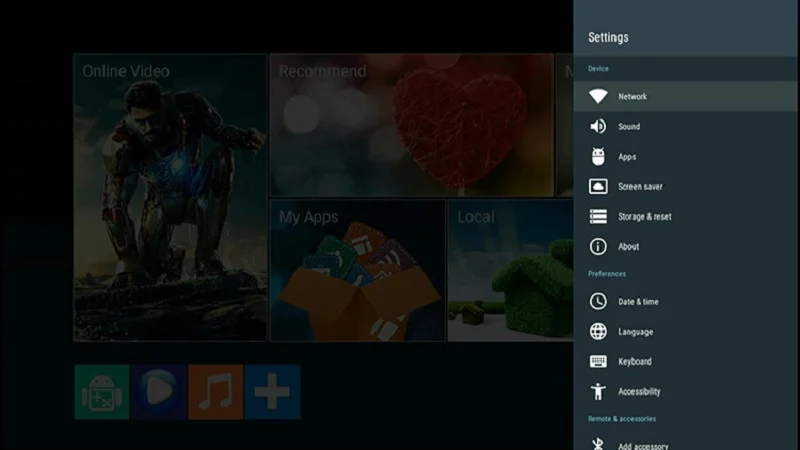
Task: Select Add accessory entry
Action: [686, 442]
